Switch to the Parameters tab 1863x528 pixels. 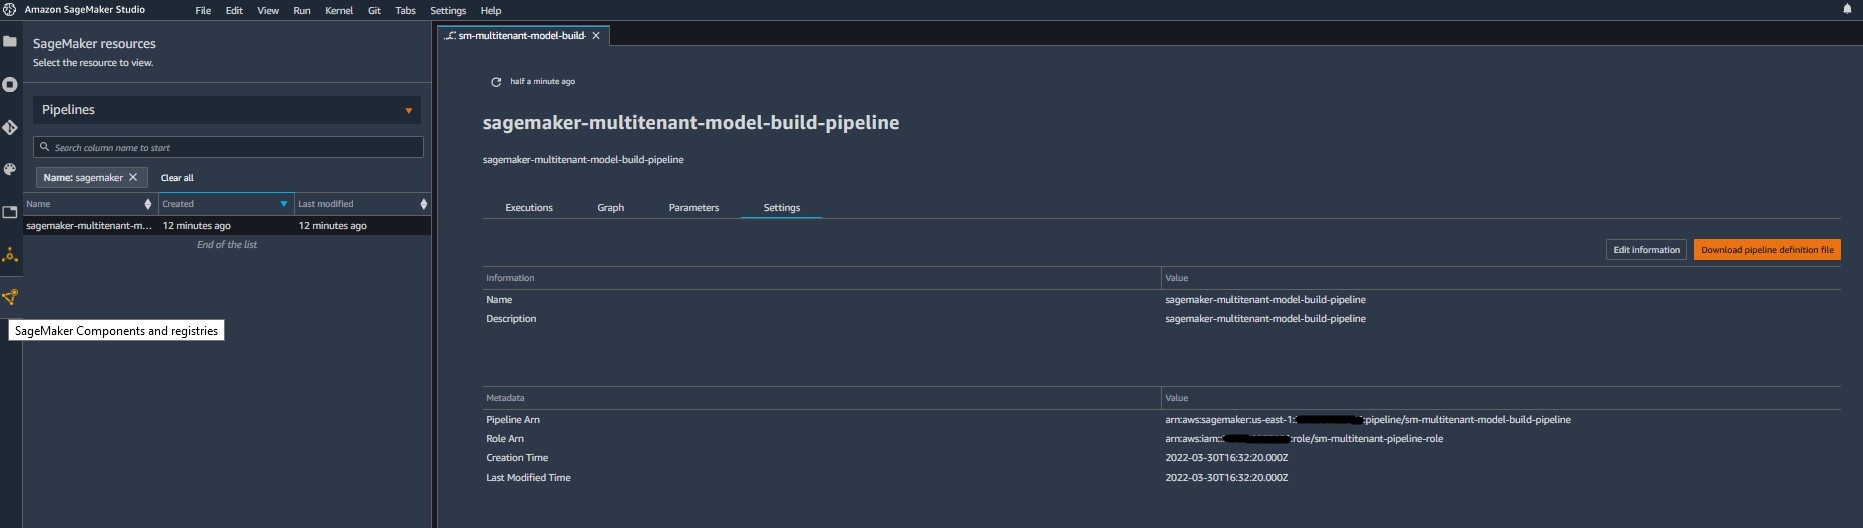694,208
